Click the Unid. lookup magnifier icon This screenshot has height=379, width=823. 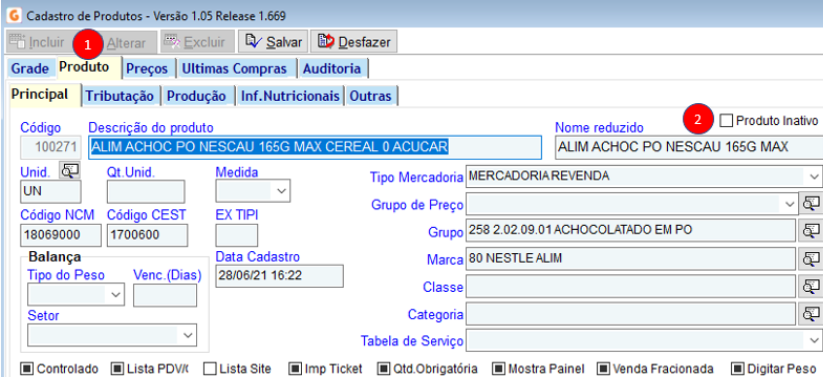[69, 171]
